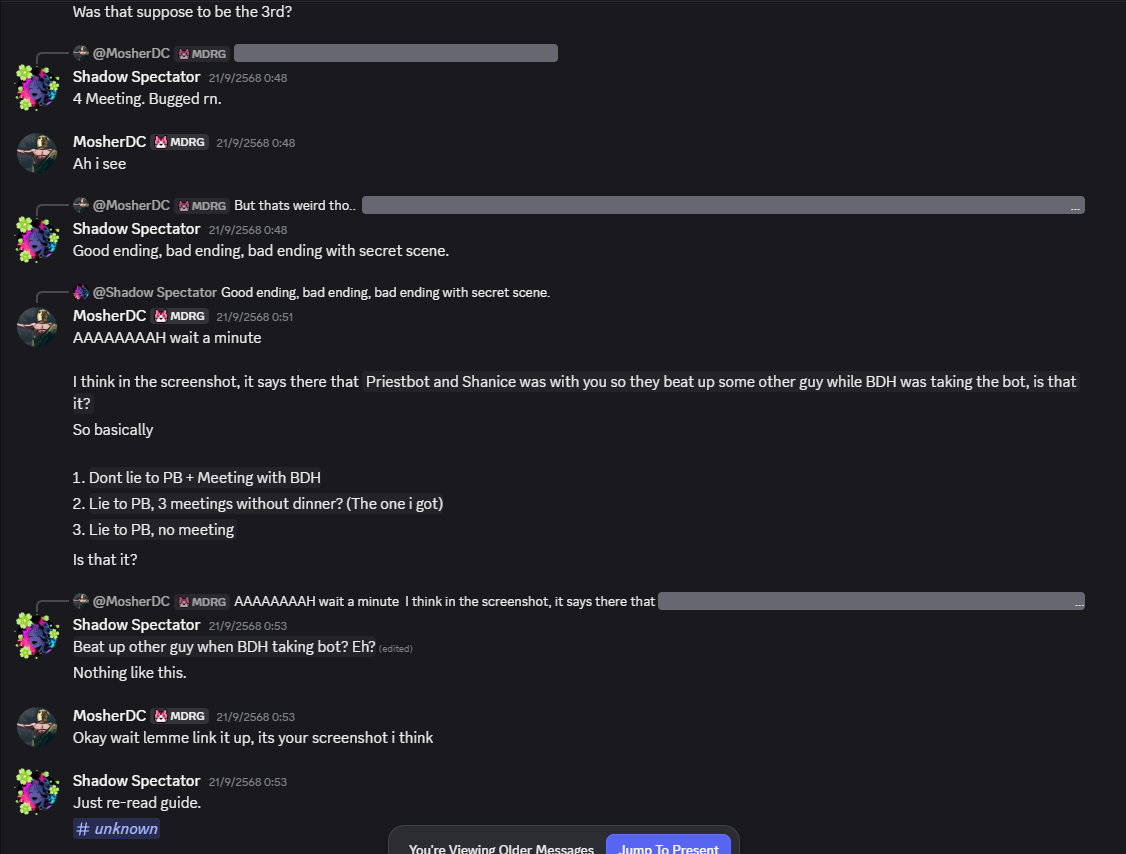Click MosherDC's avatar beside "Okay wait lemme link it up"

(x=38, y=727)
